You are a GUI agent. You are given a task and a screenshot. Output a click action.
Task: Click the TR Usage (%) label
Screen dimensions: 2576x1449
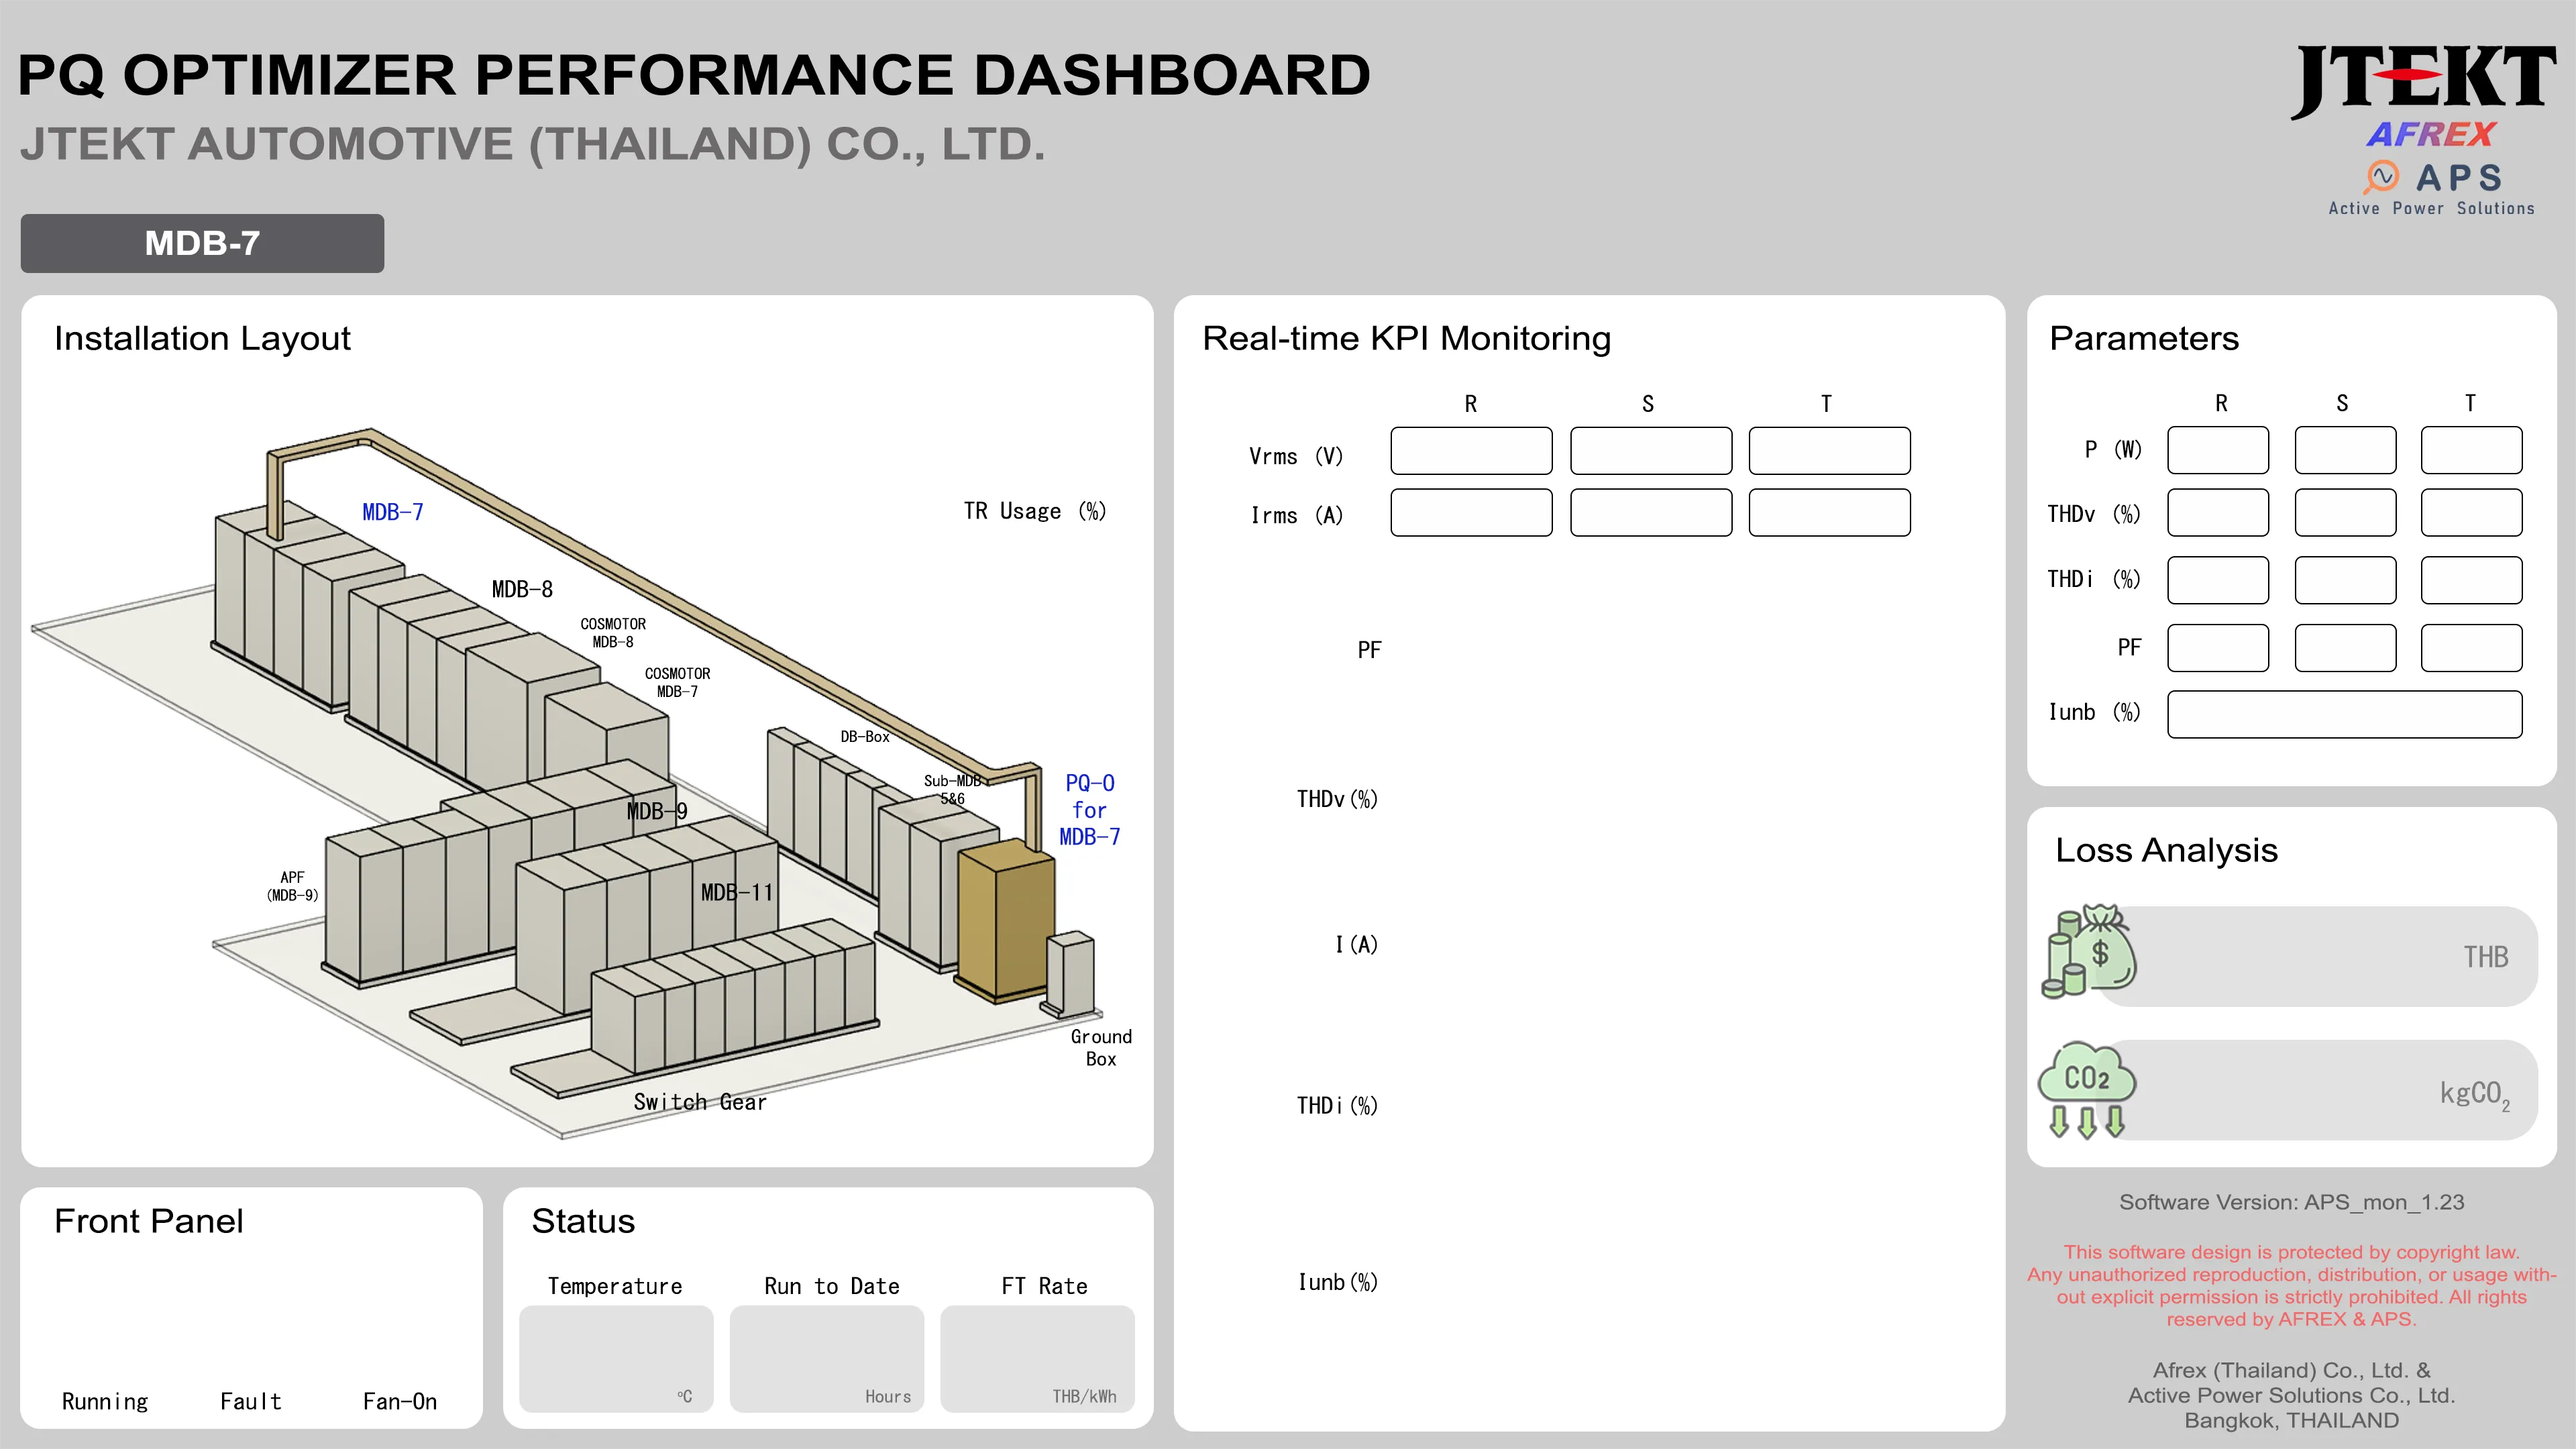coord(1035,511)
